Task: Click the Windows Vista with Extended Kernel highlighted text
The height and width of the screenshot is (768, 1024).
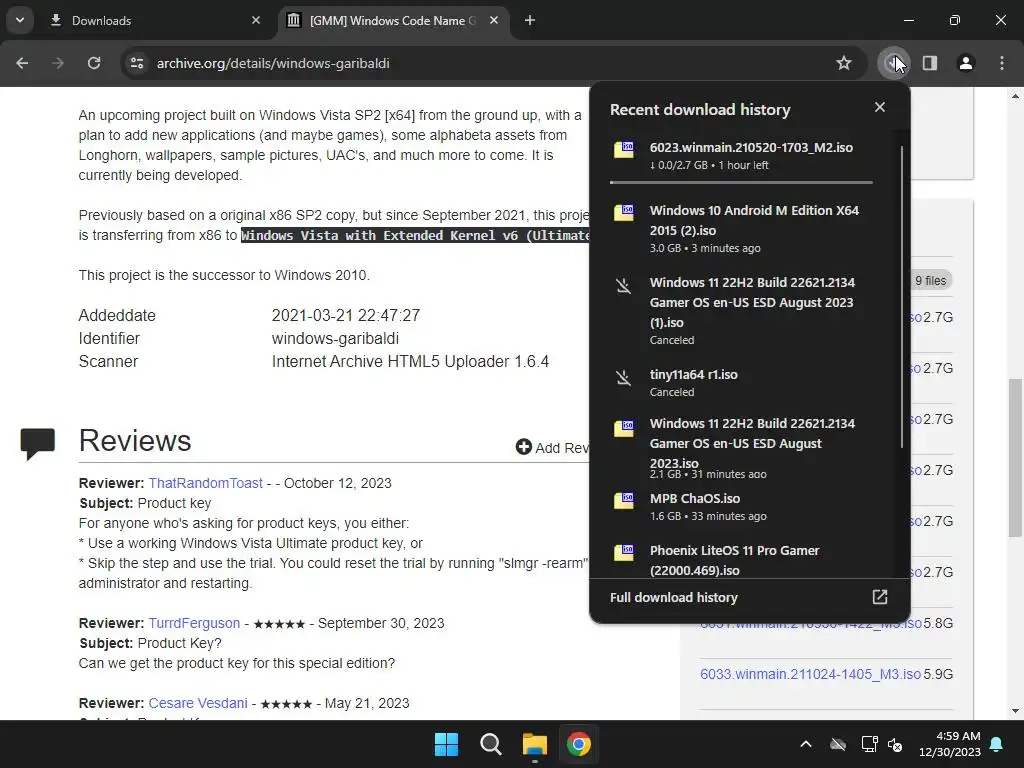Action: click(415, 235)
